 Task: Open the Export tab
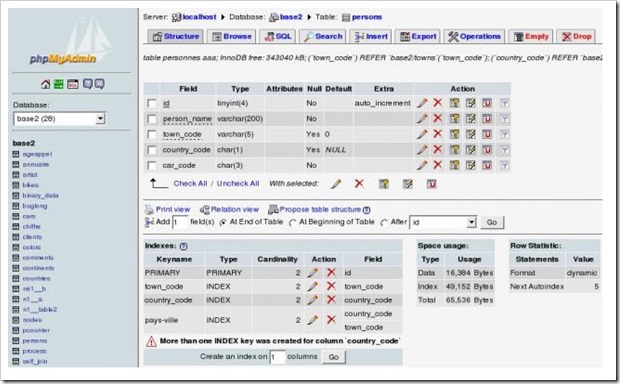tap(418, 36)
